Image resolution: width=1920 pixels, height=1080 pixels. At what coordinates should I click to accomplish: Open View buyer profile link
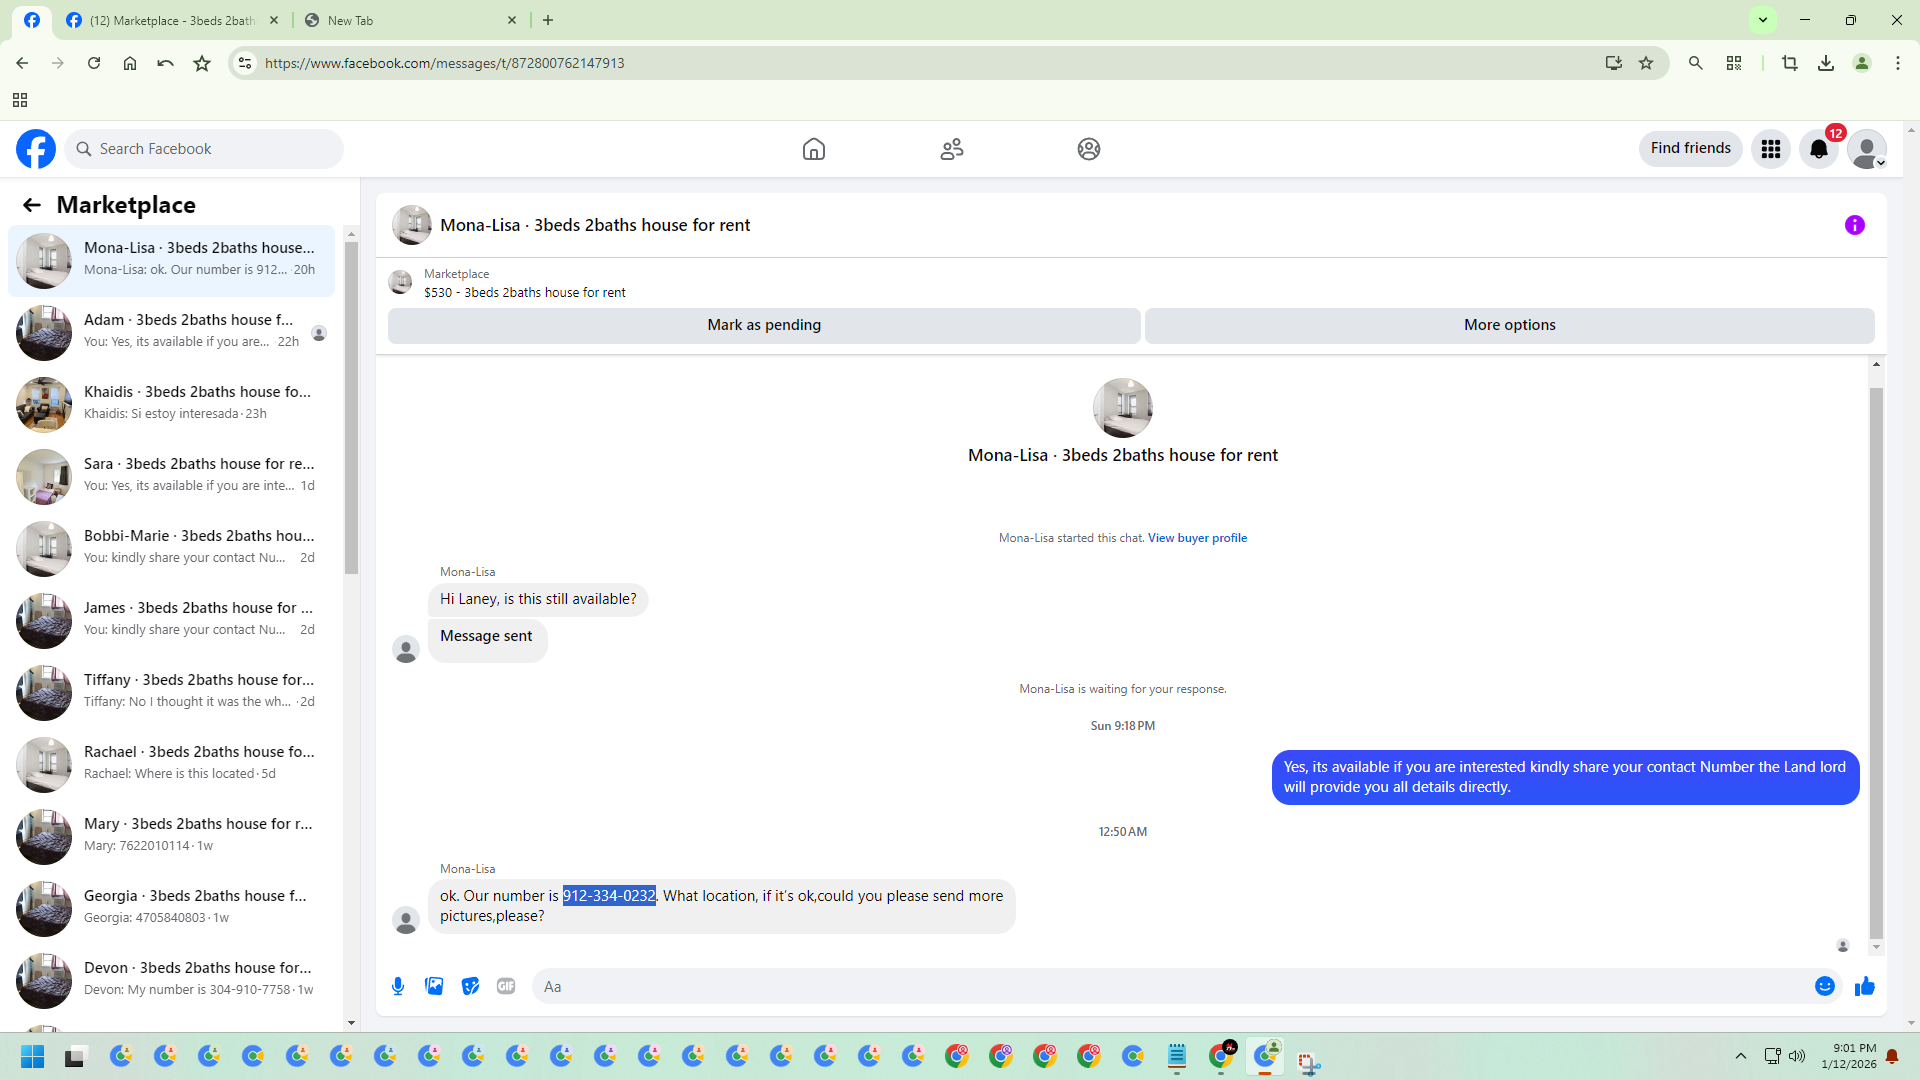tap(1197, 538)
